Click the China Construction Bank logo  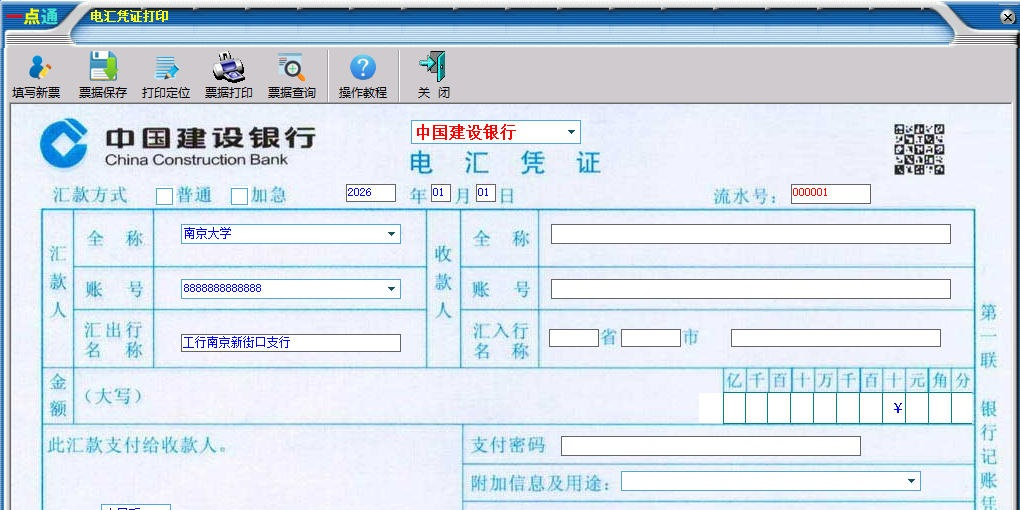(178, 144)
